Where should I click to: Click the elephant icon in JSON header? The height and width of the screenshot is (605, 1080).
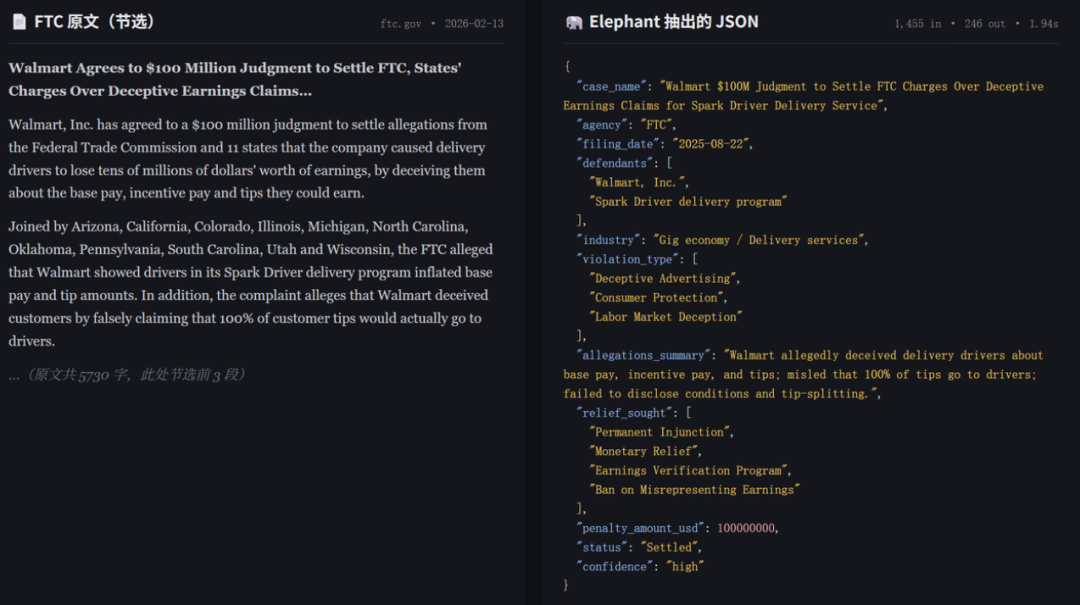pos(574,22)
